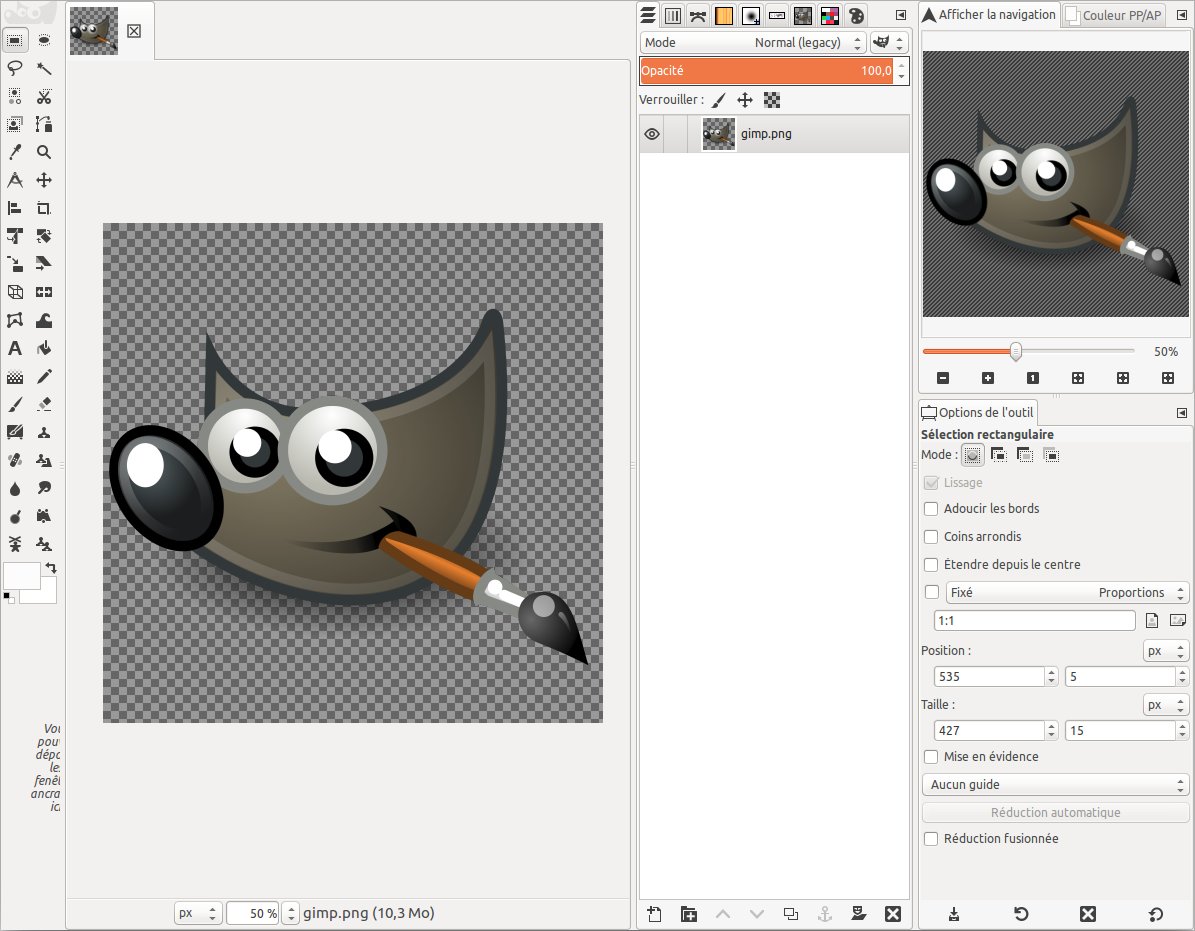Click the Réduction automatique button
This screenshot has width=1195, height=931.
[1056, 812]
